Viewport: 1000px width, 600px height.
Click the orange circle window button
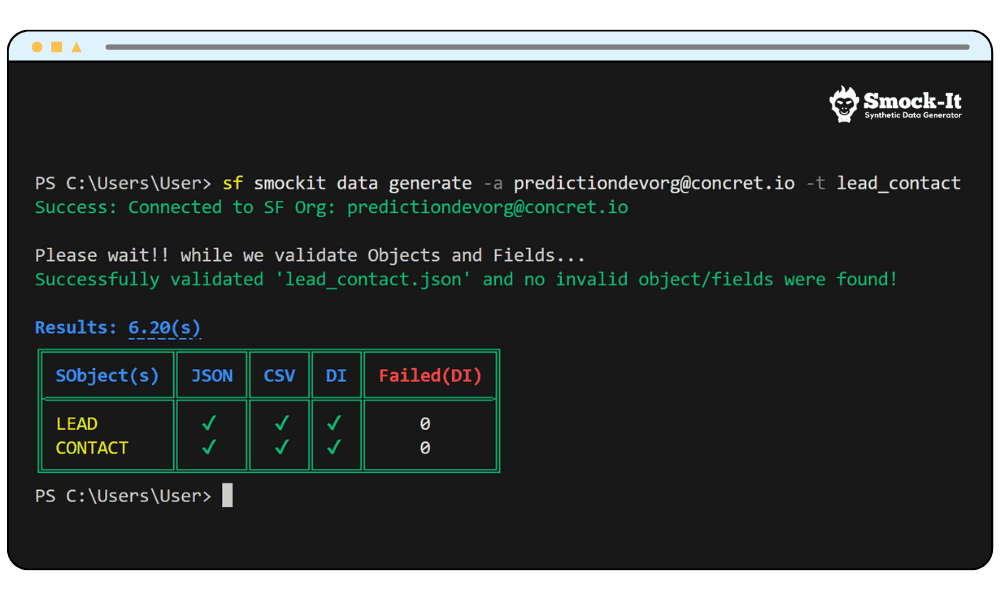coord(37,47)
